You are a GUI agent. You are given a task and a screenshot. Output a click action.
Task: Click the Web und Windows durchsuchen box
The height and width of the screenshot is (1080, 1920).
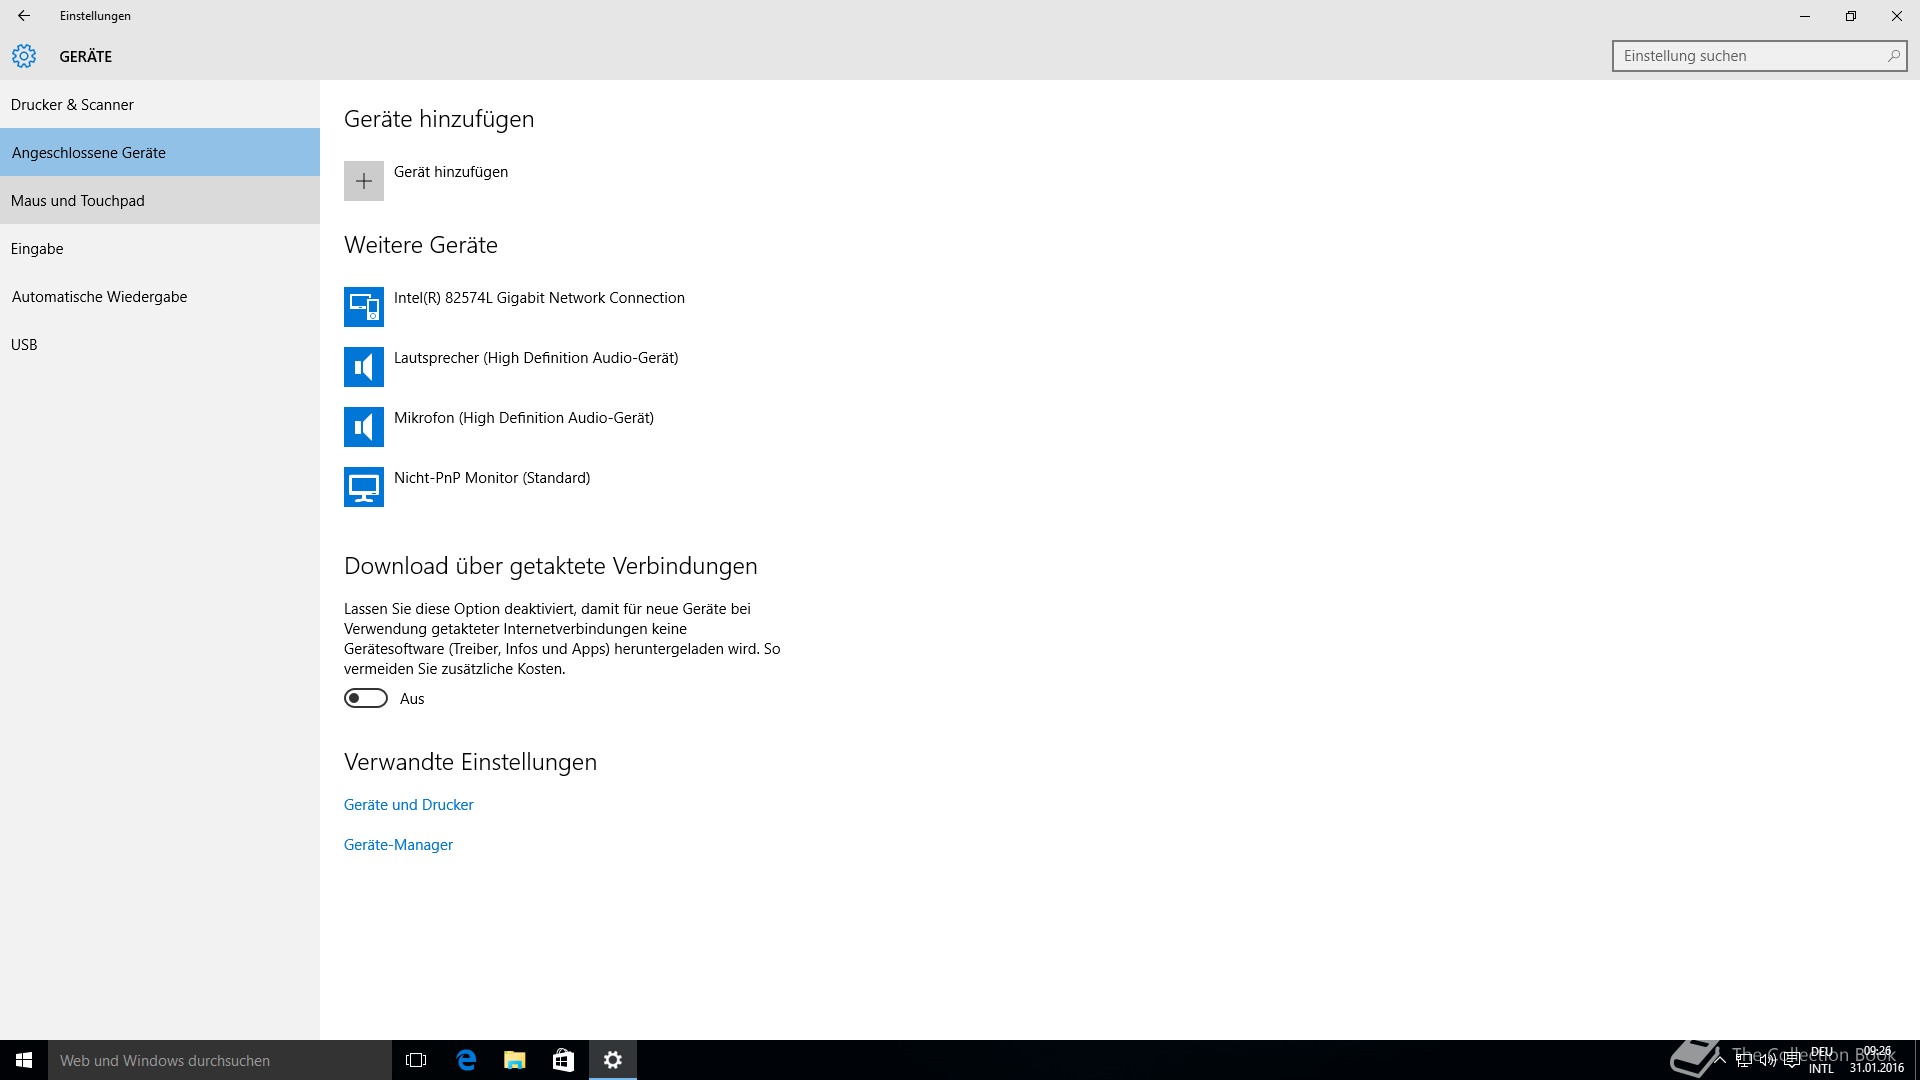(220, 1060)
